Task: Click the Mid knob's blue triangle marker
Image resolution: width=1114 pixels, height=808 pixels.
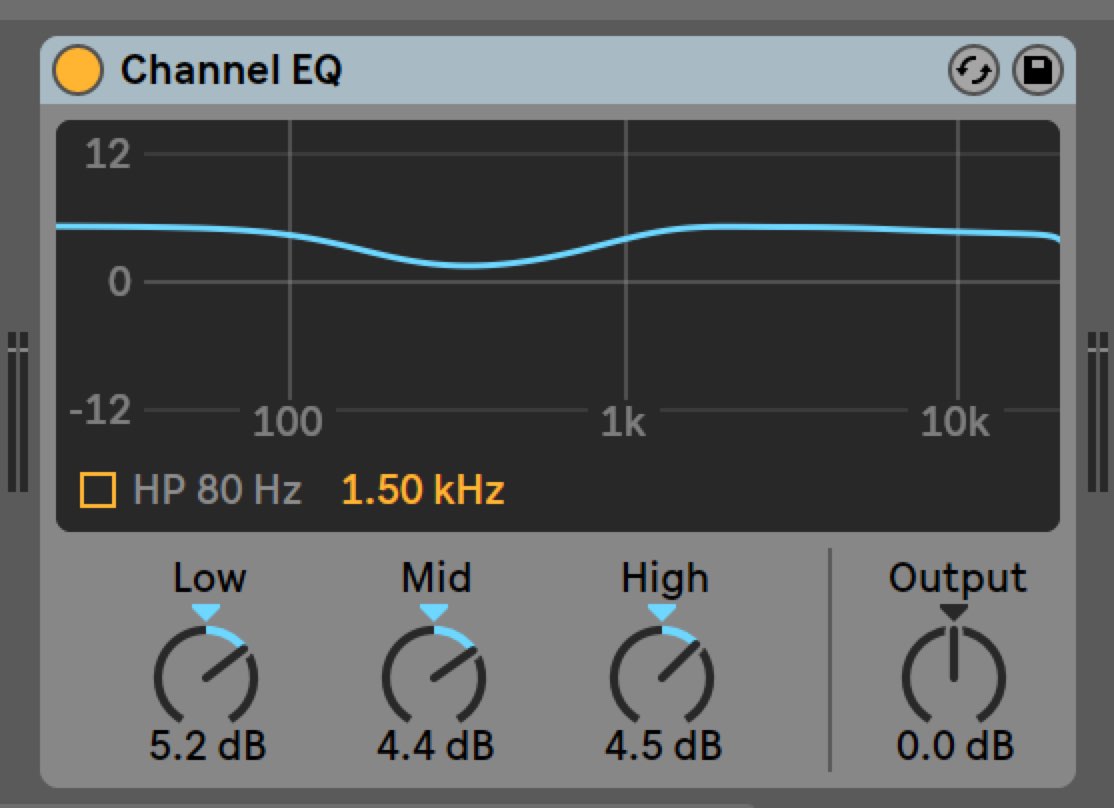Action: coord(434,613)
